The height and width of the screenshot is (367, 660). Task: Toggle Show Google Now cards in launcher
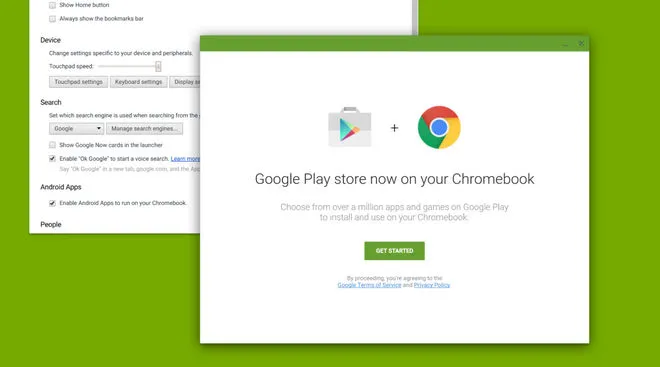click(52, 145)
